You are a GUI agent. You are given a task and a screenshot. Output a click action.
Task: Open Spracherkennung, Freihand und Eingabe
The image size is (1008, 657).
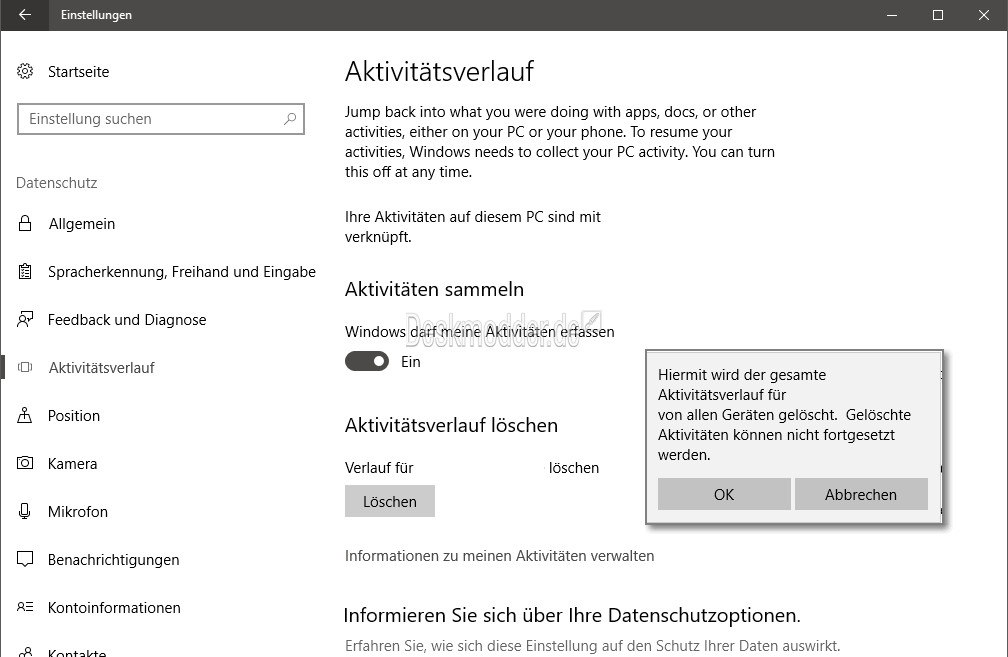tap(182, 272)
